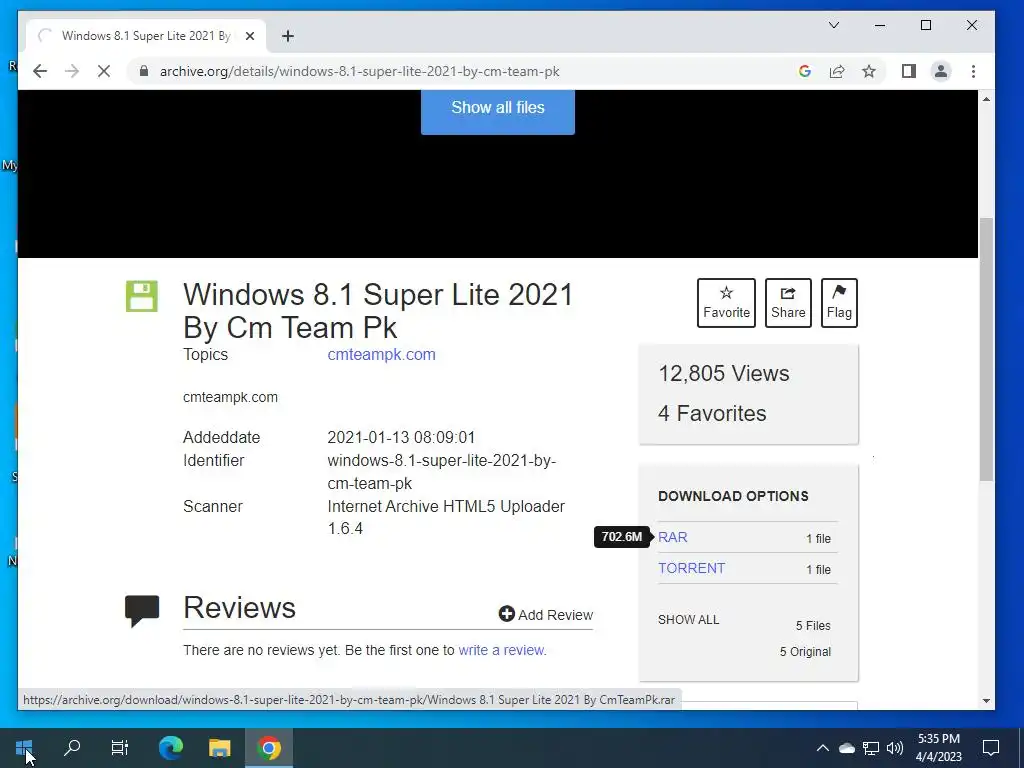Show hidden tray icons chevron
The width and height of the screenshot is (1024, 768).
tap(823, 748)
